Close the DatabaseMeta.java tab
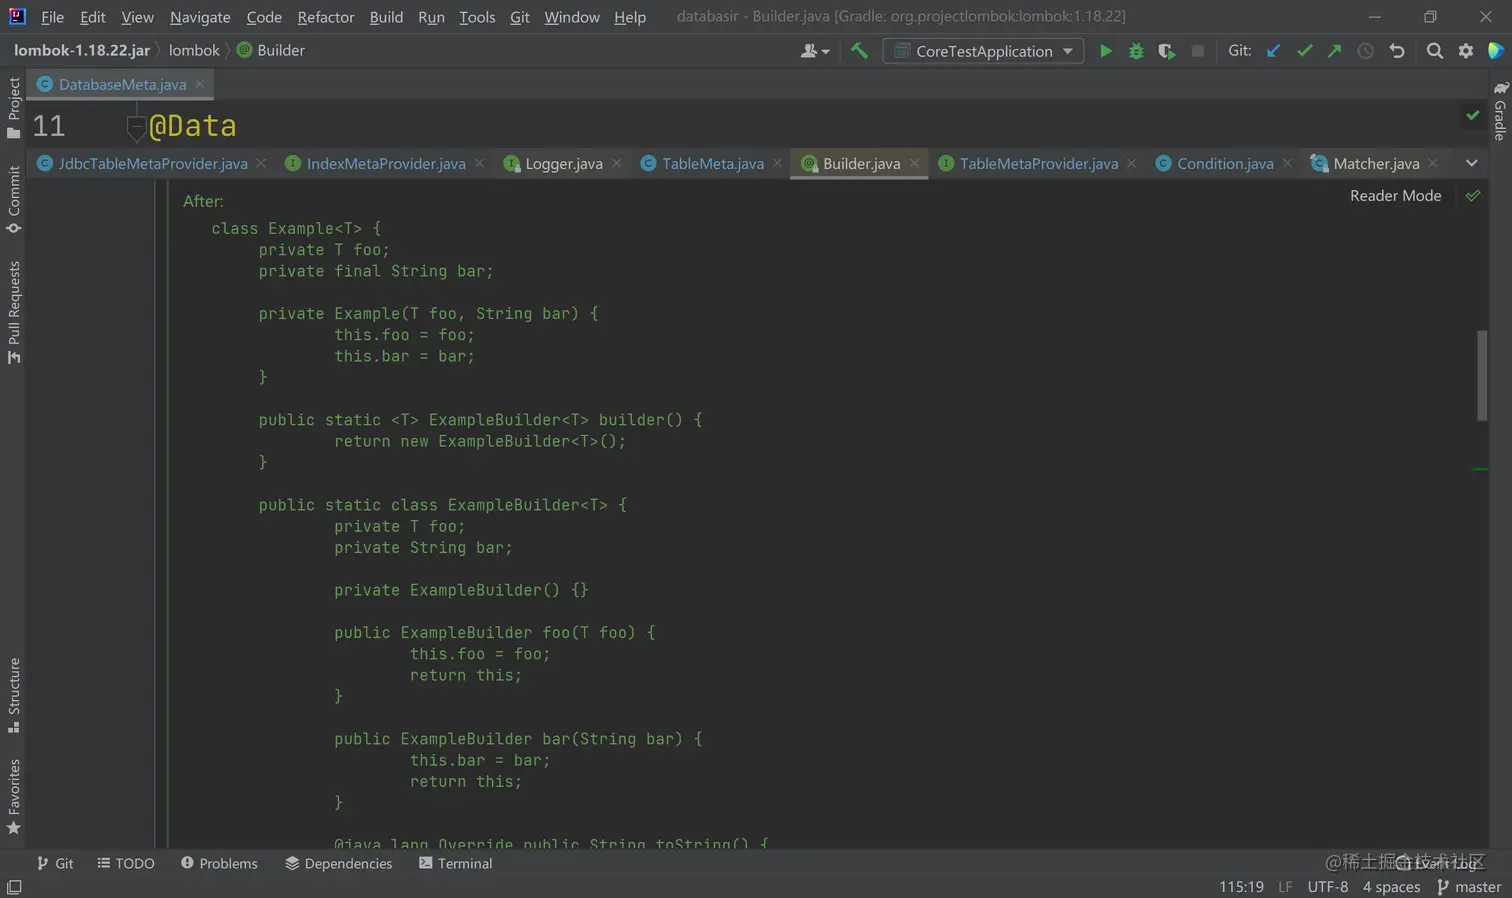The width and height of the screenshot is (1512, 898). click(x=200, y=84)
